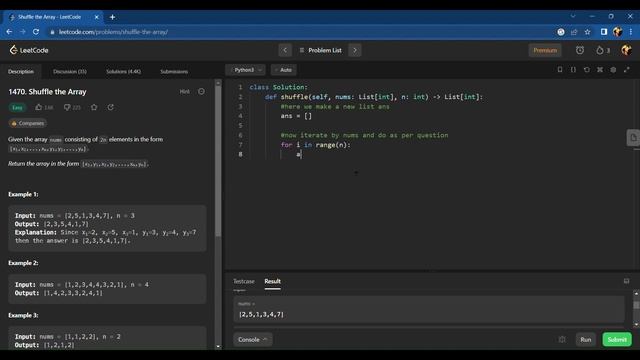Close the Shuffle the Array tab
This screenshot has width=640, height=360.
96,17
